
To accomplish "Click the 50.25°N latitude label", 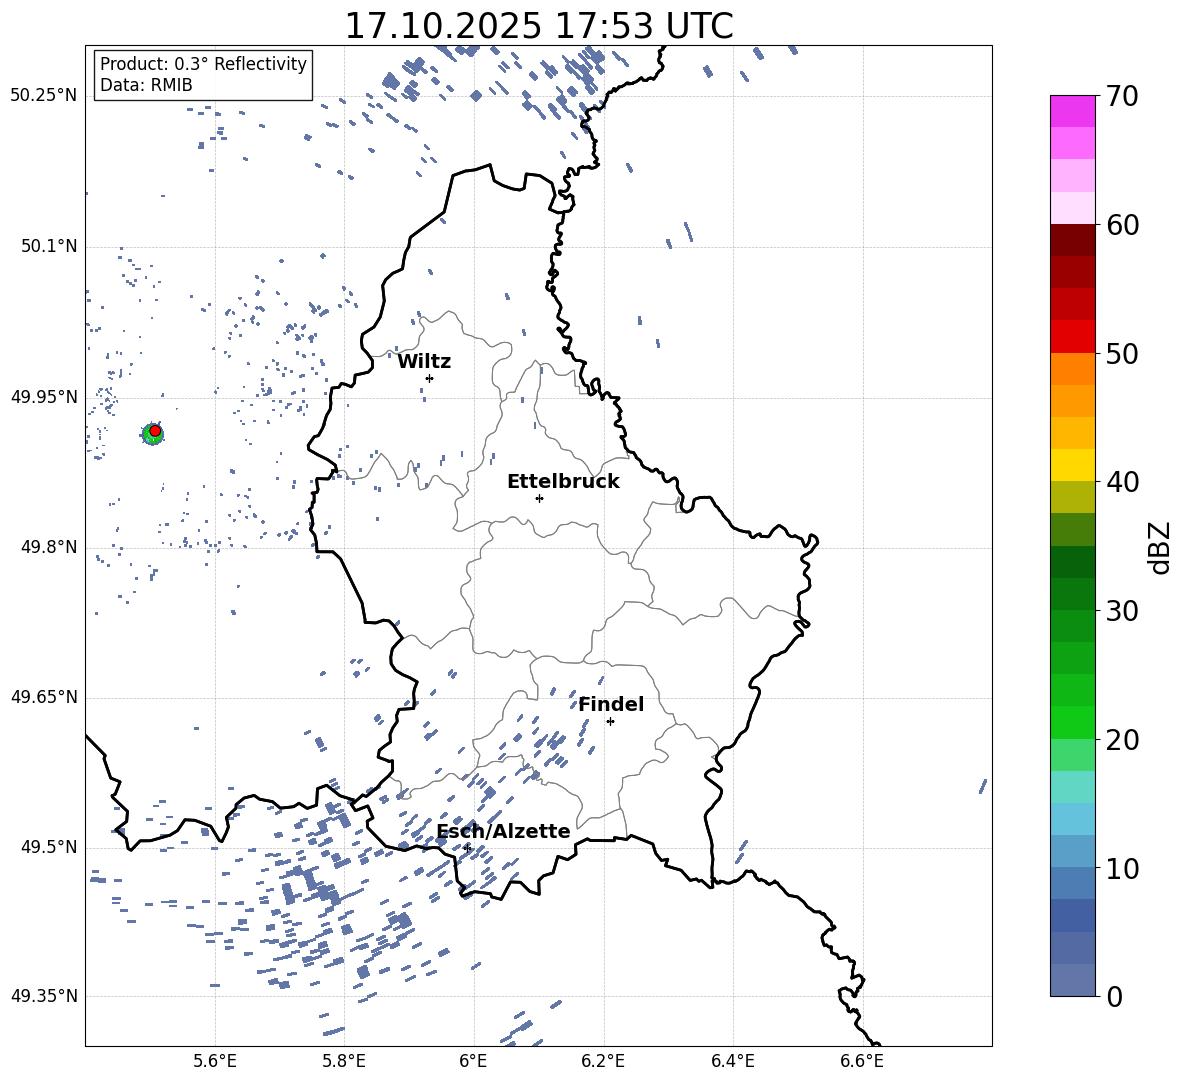I will click(x=43, y=96).
